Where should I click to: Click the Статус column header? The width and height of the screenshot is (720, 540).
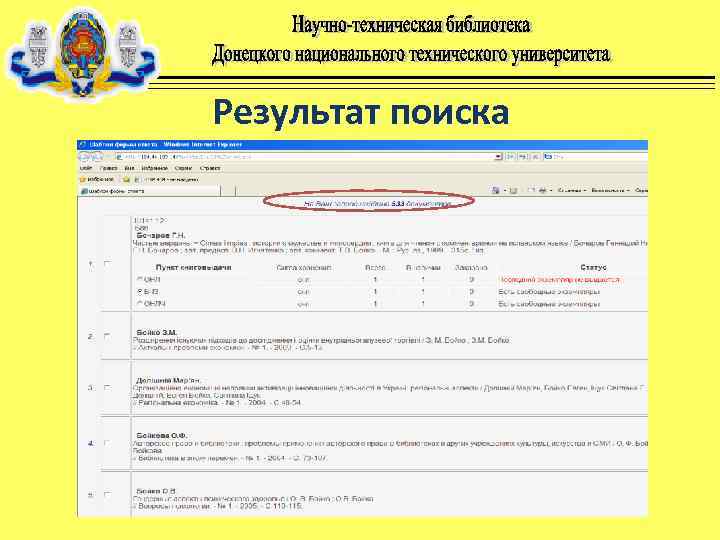click(593, 267)
